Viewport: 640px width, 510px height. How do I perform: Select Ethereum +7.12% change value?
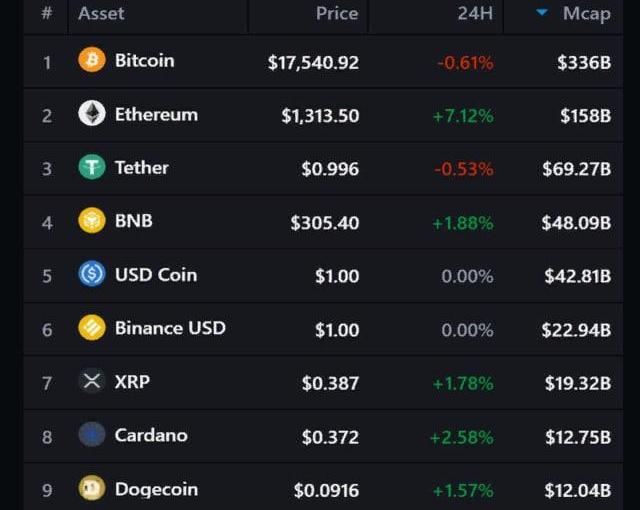(463, 116)
